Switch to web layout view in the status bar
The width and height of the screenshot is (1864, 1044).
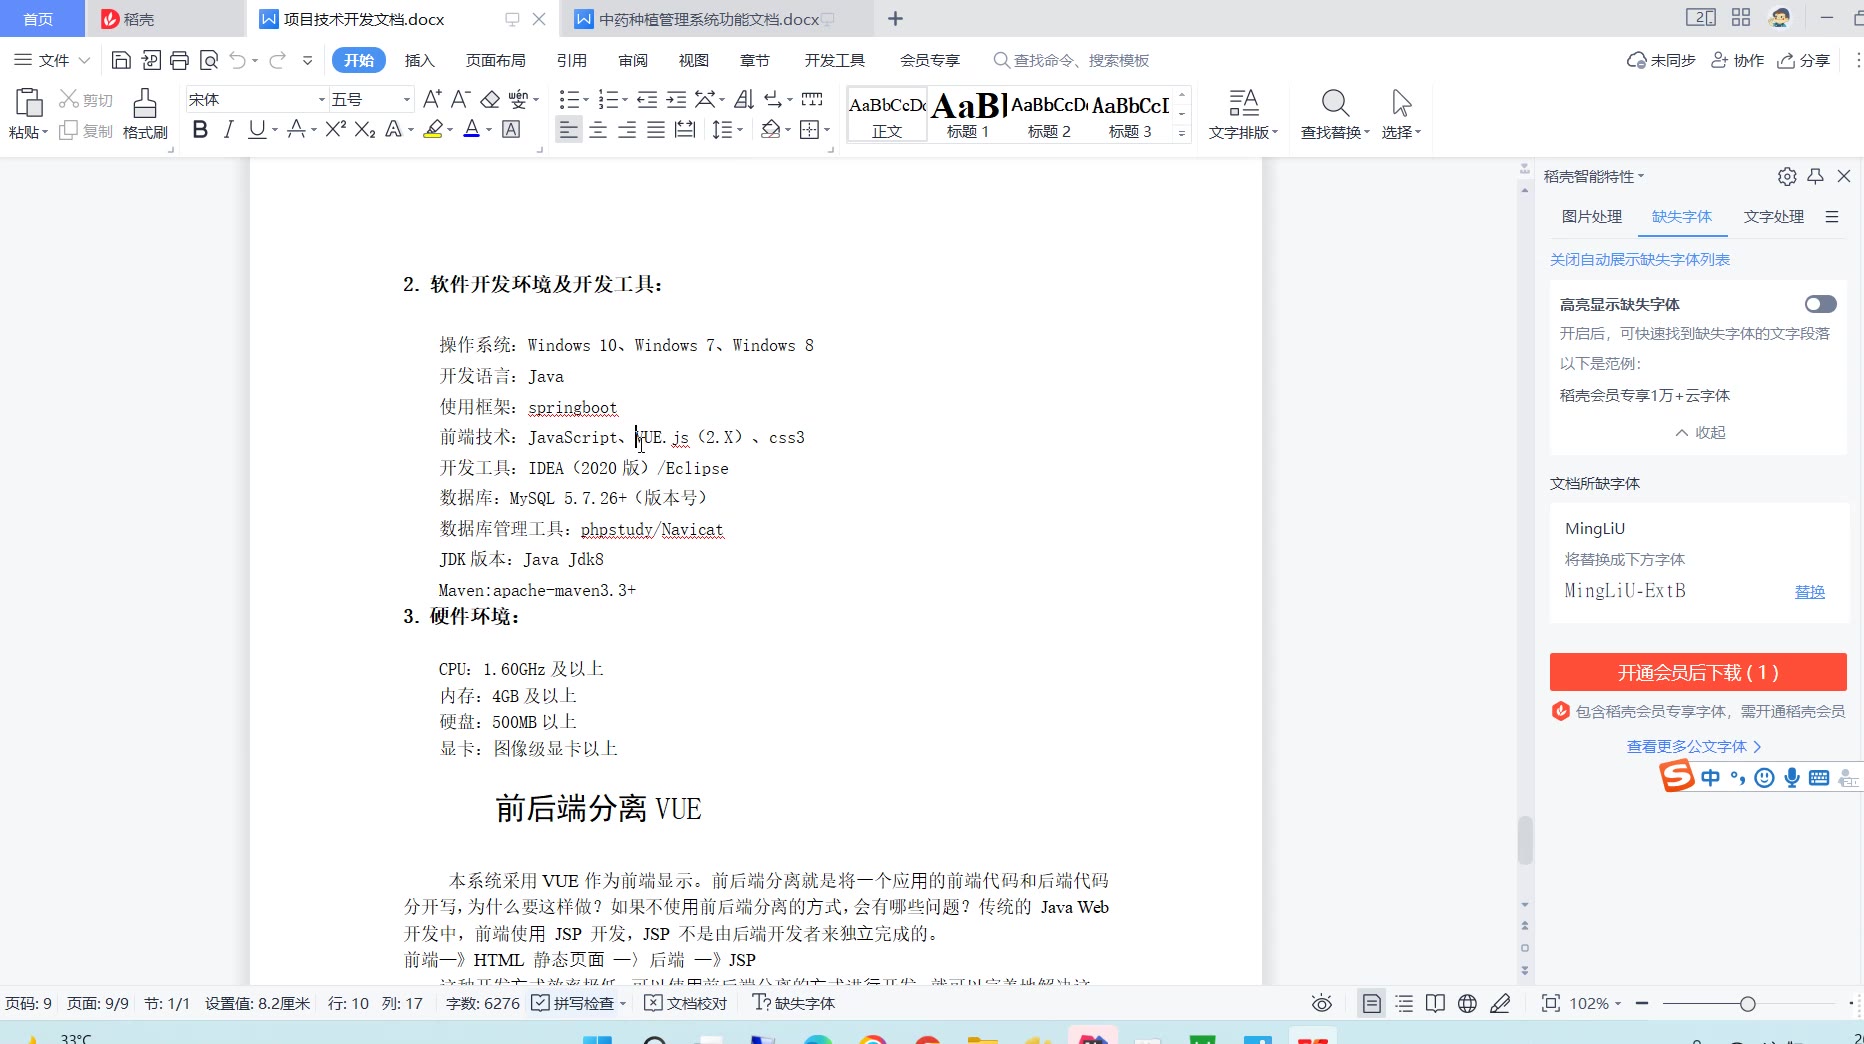point(1467,1003)
